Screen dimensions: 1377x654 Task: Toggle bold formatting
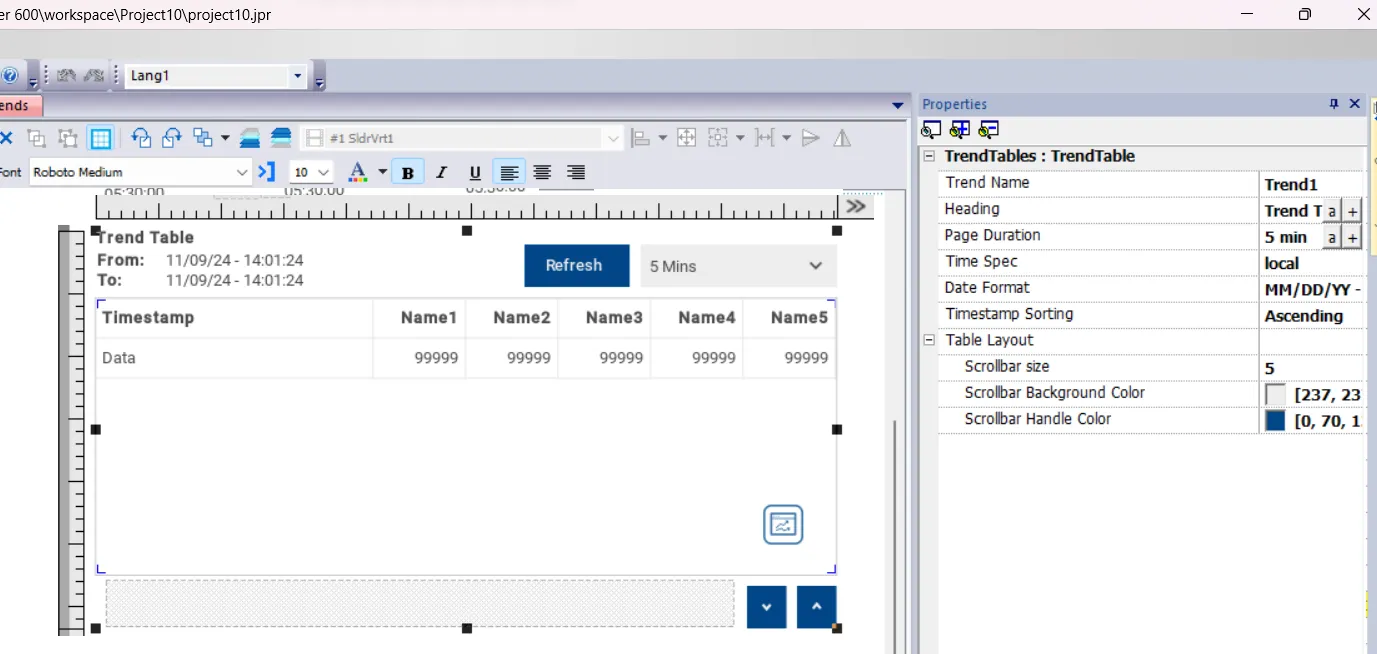click(x=408, y=171)
